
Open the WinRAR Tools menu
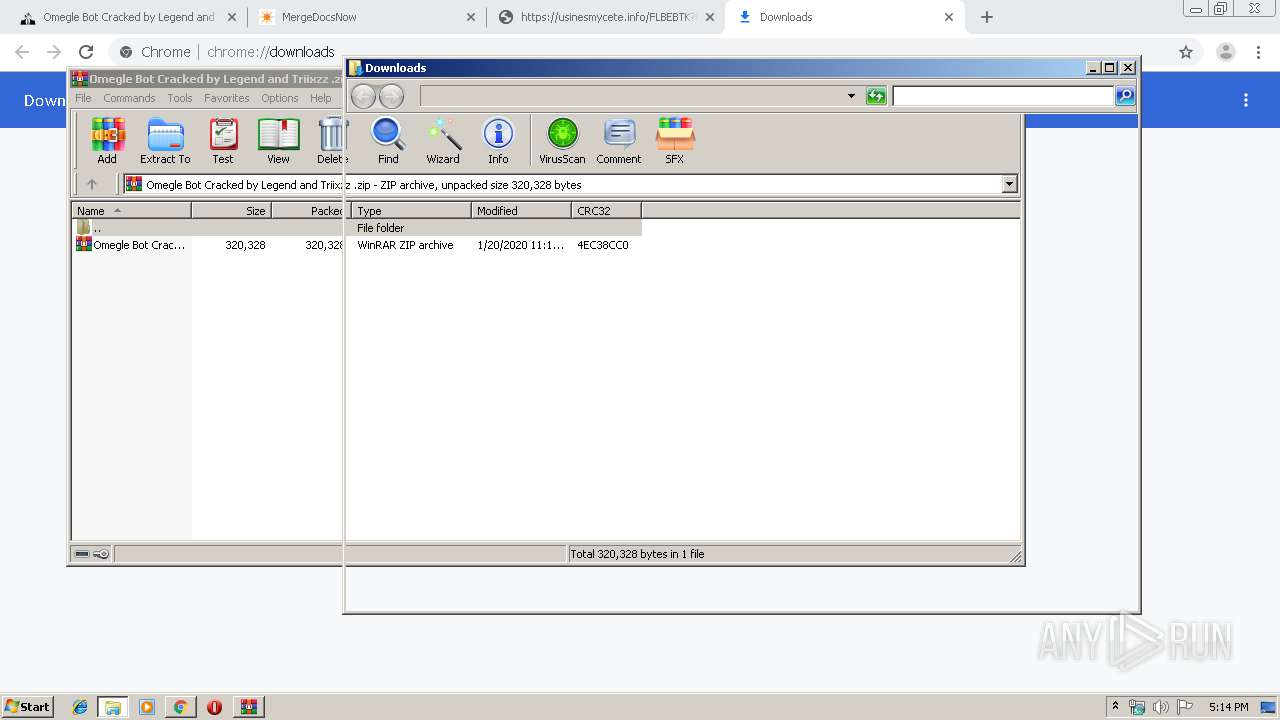click(x=180, y=98)
